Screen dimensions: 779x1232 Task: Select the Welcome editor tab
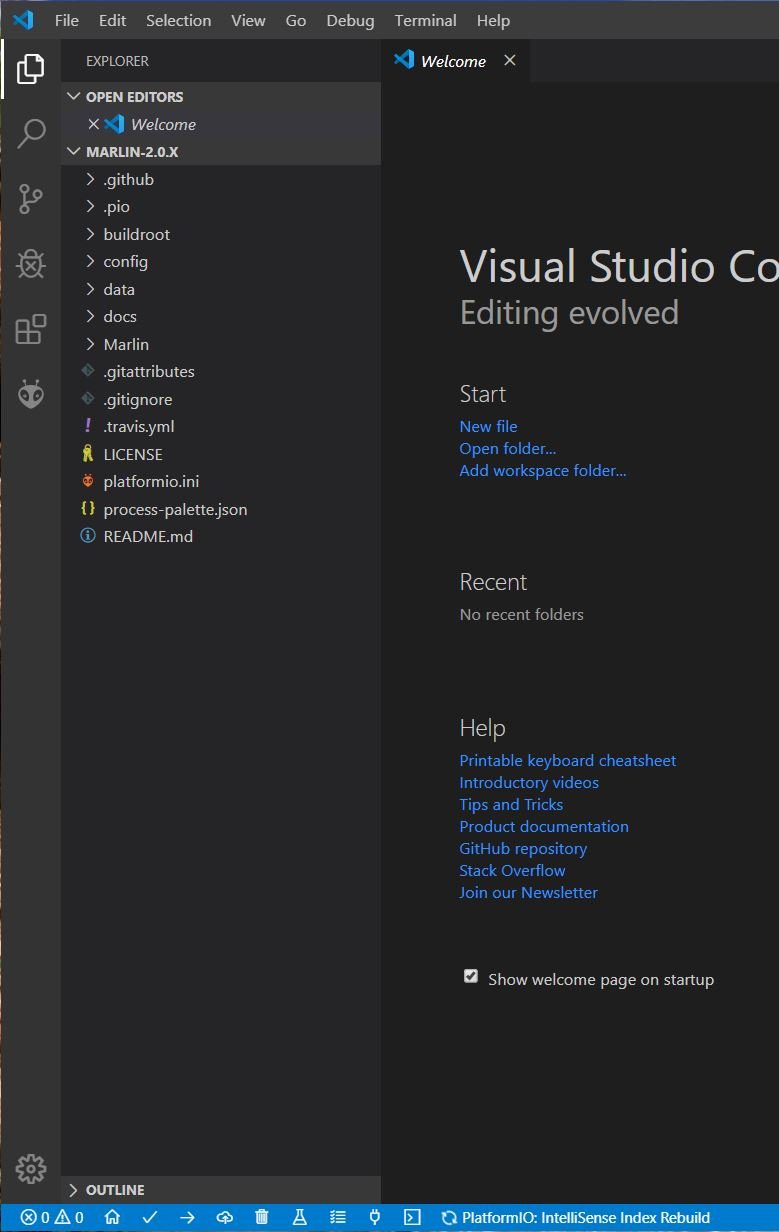[x=455, y=61]
